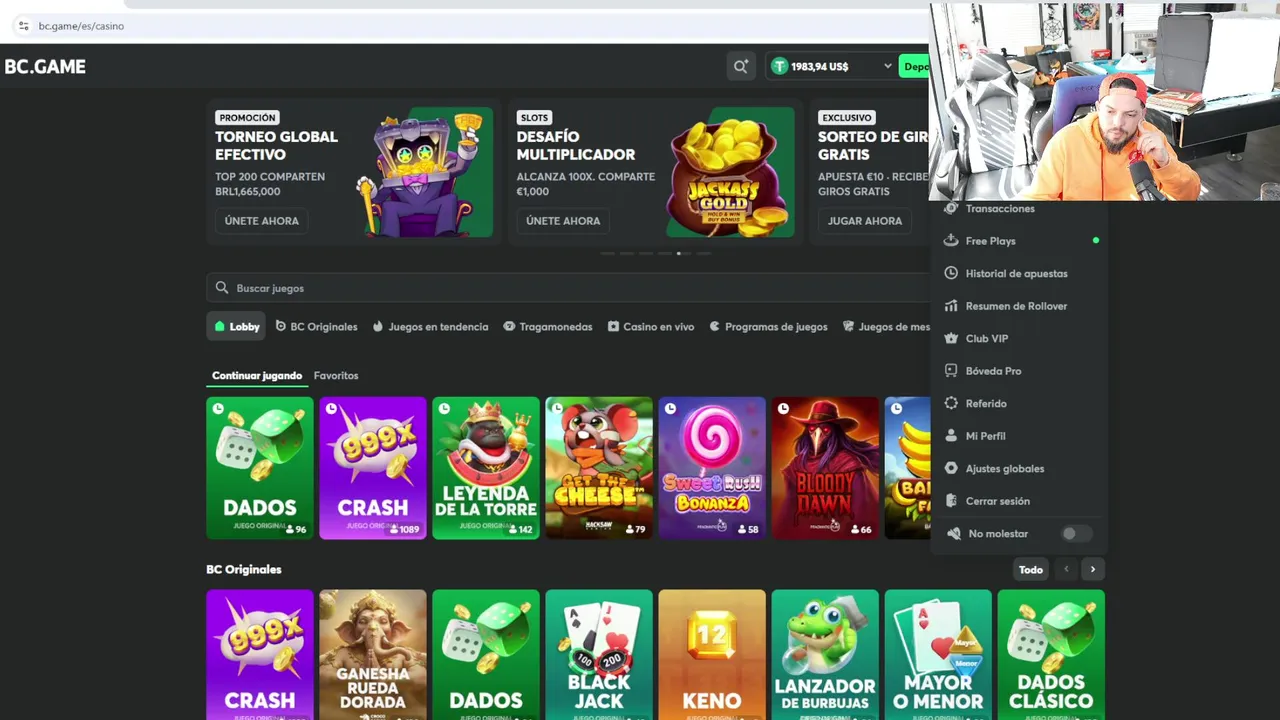This screenshot has height=720, width=1280.
Task: Open Keno original game
Action: 712,655
